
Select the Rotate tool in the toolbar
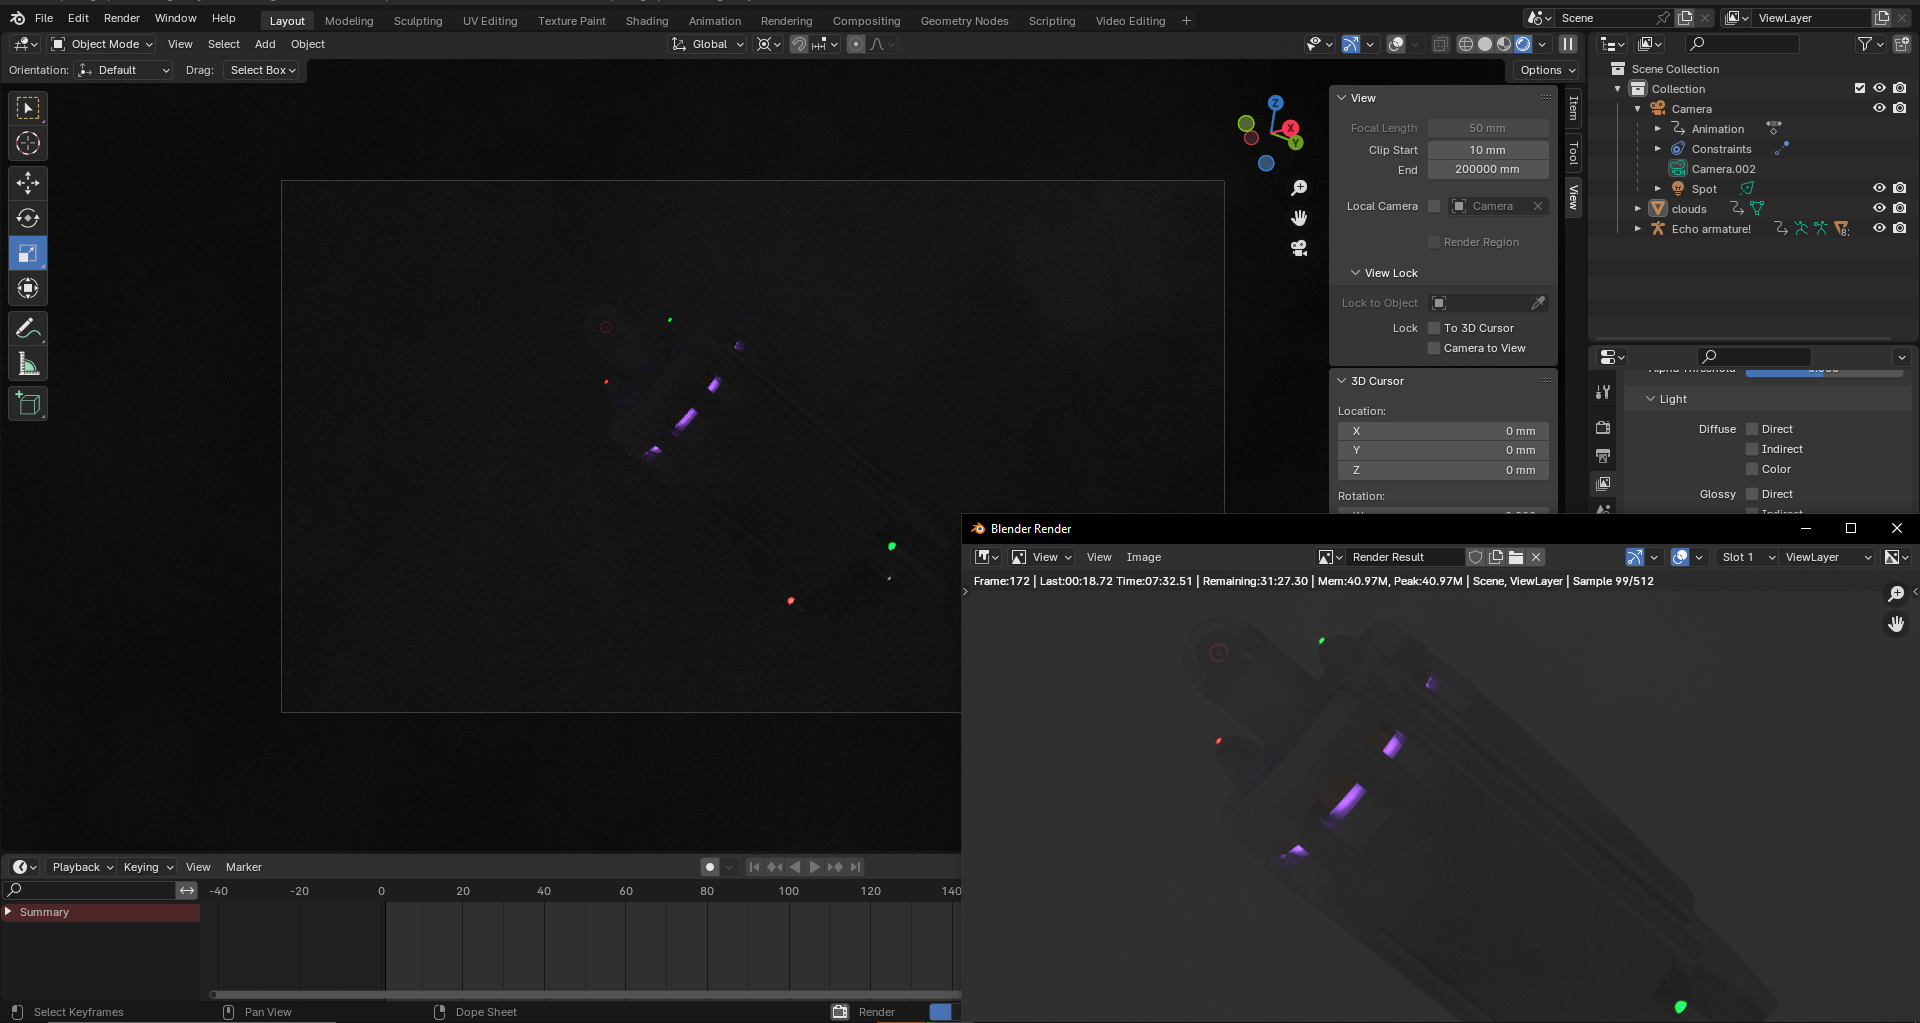28,217
